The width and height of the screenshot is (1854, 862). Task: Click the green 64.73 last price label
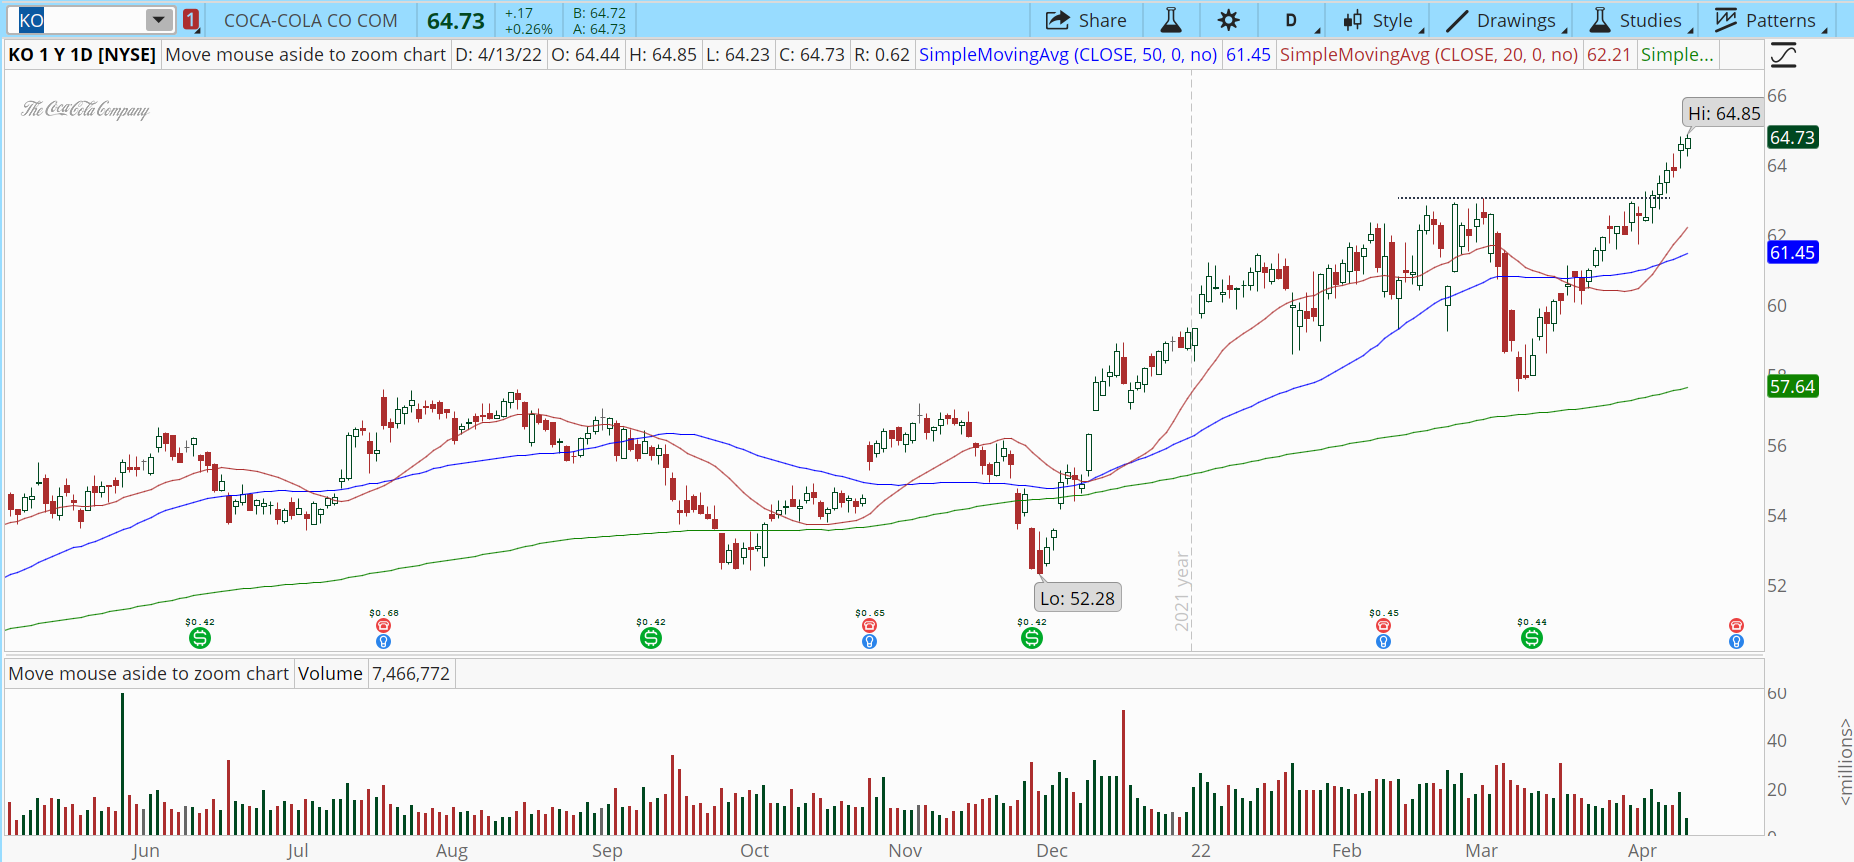1792,138
